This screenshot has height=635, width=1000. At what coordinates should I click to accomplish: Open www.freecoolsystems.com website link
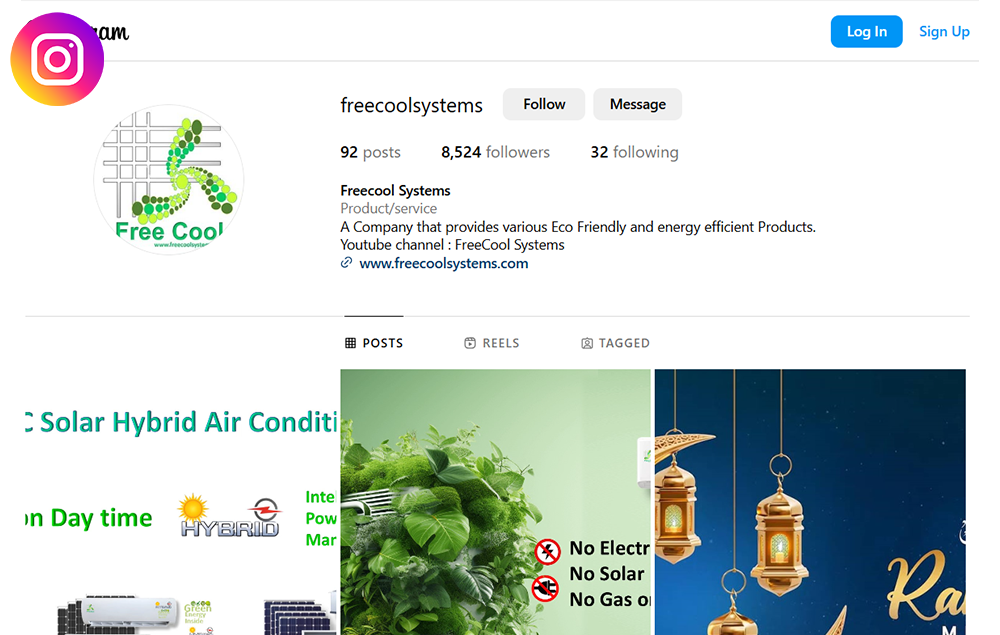[x=444, y=263]
